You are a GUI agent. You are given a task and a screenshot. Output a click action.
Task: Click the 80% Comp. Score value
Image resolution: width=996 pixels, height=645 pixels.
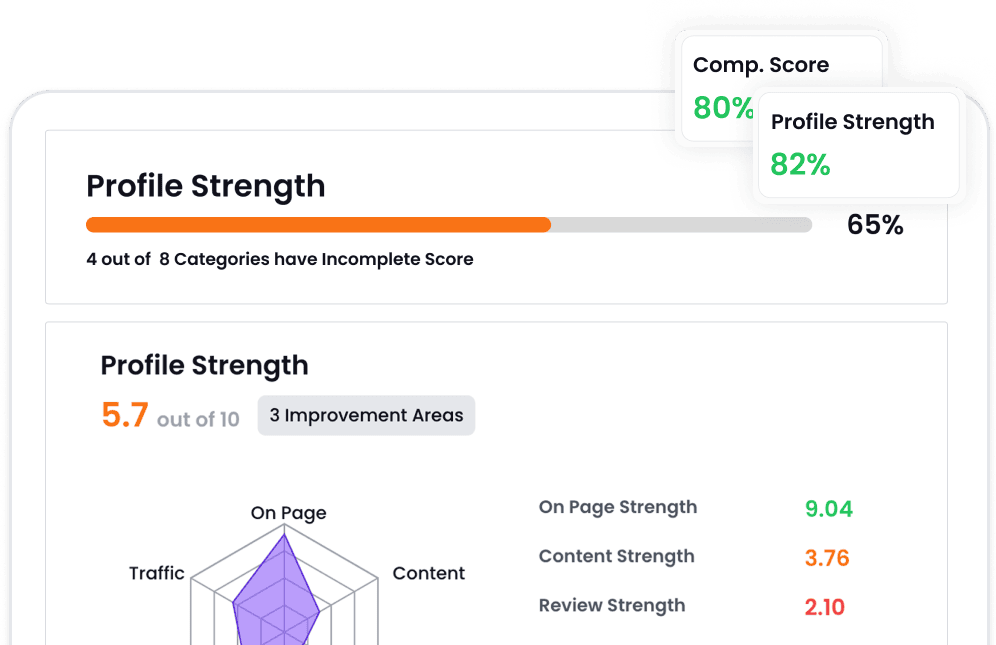click(x=722, y=108)
